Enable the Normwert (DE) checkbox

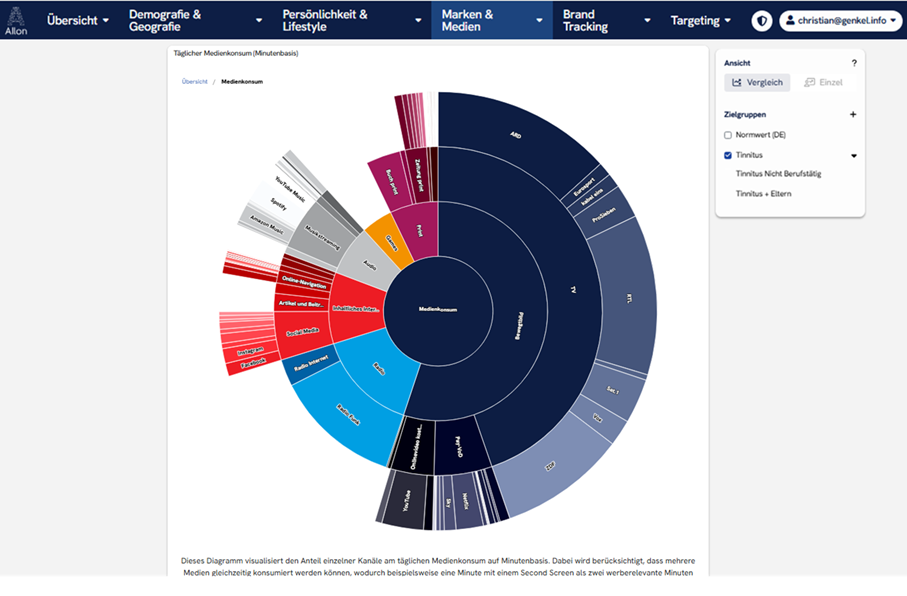728,135
